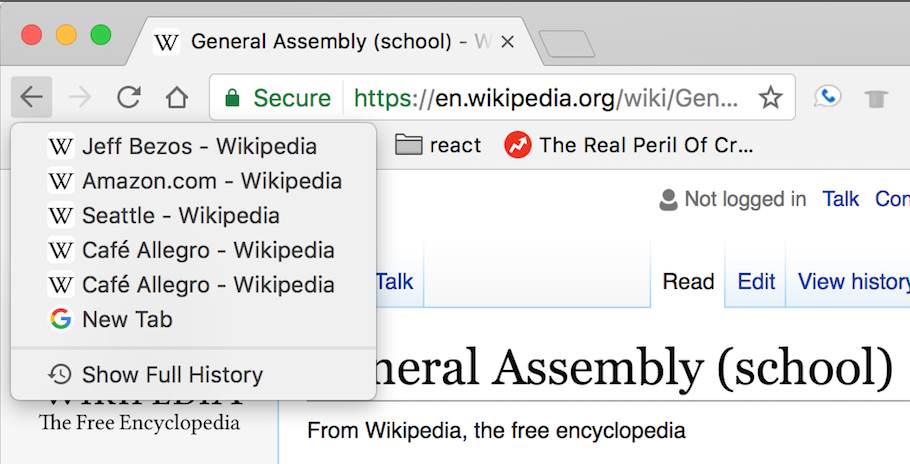Viewport: 910px width, 464px height.
Task: Reload the current page
Action: [128, 97]
